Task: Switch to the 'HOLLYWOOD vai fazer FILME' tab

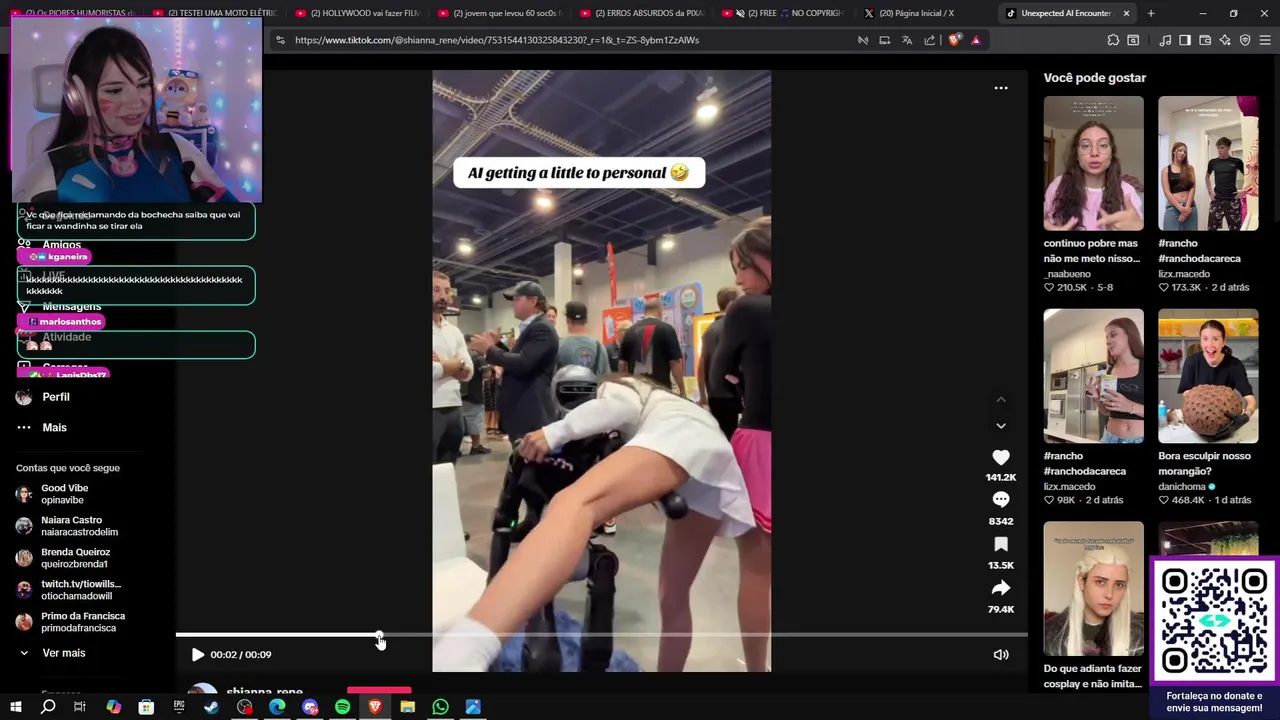Action: 358,13
